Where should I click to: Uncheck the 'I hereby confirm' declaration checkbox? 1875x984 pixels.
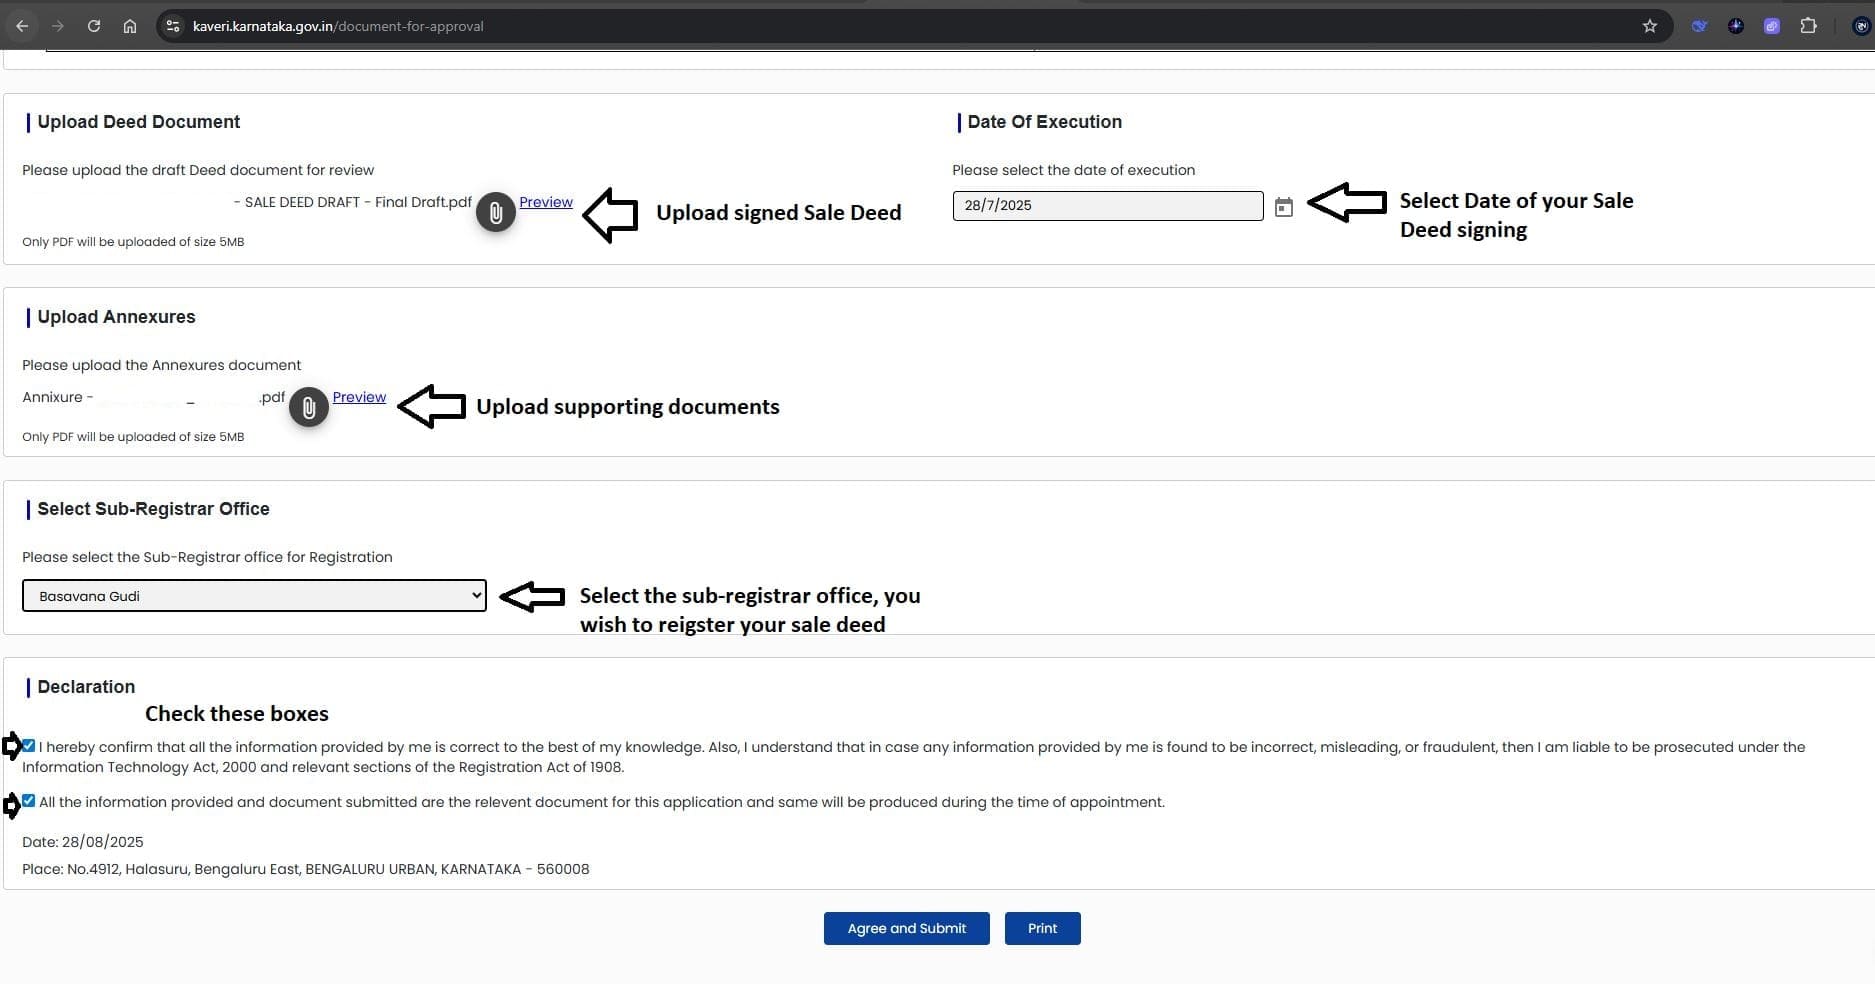(x=29, y=746)
